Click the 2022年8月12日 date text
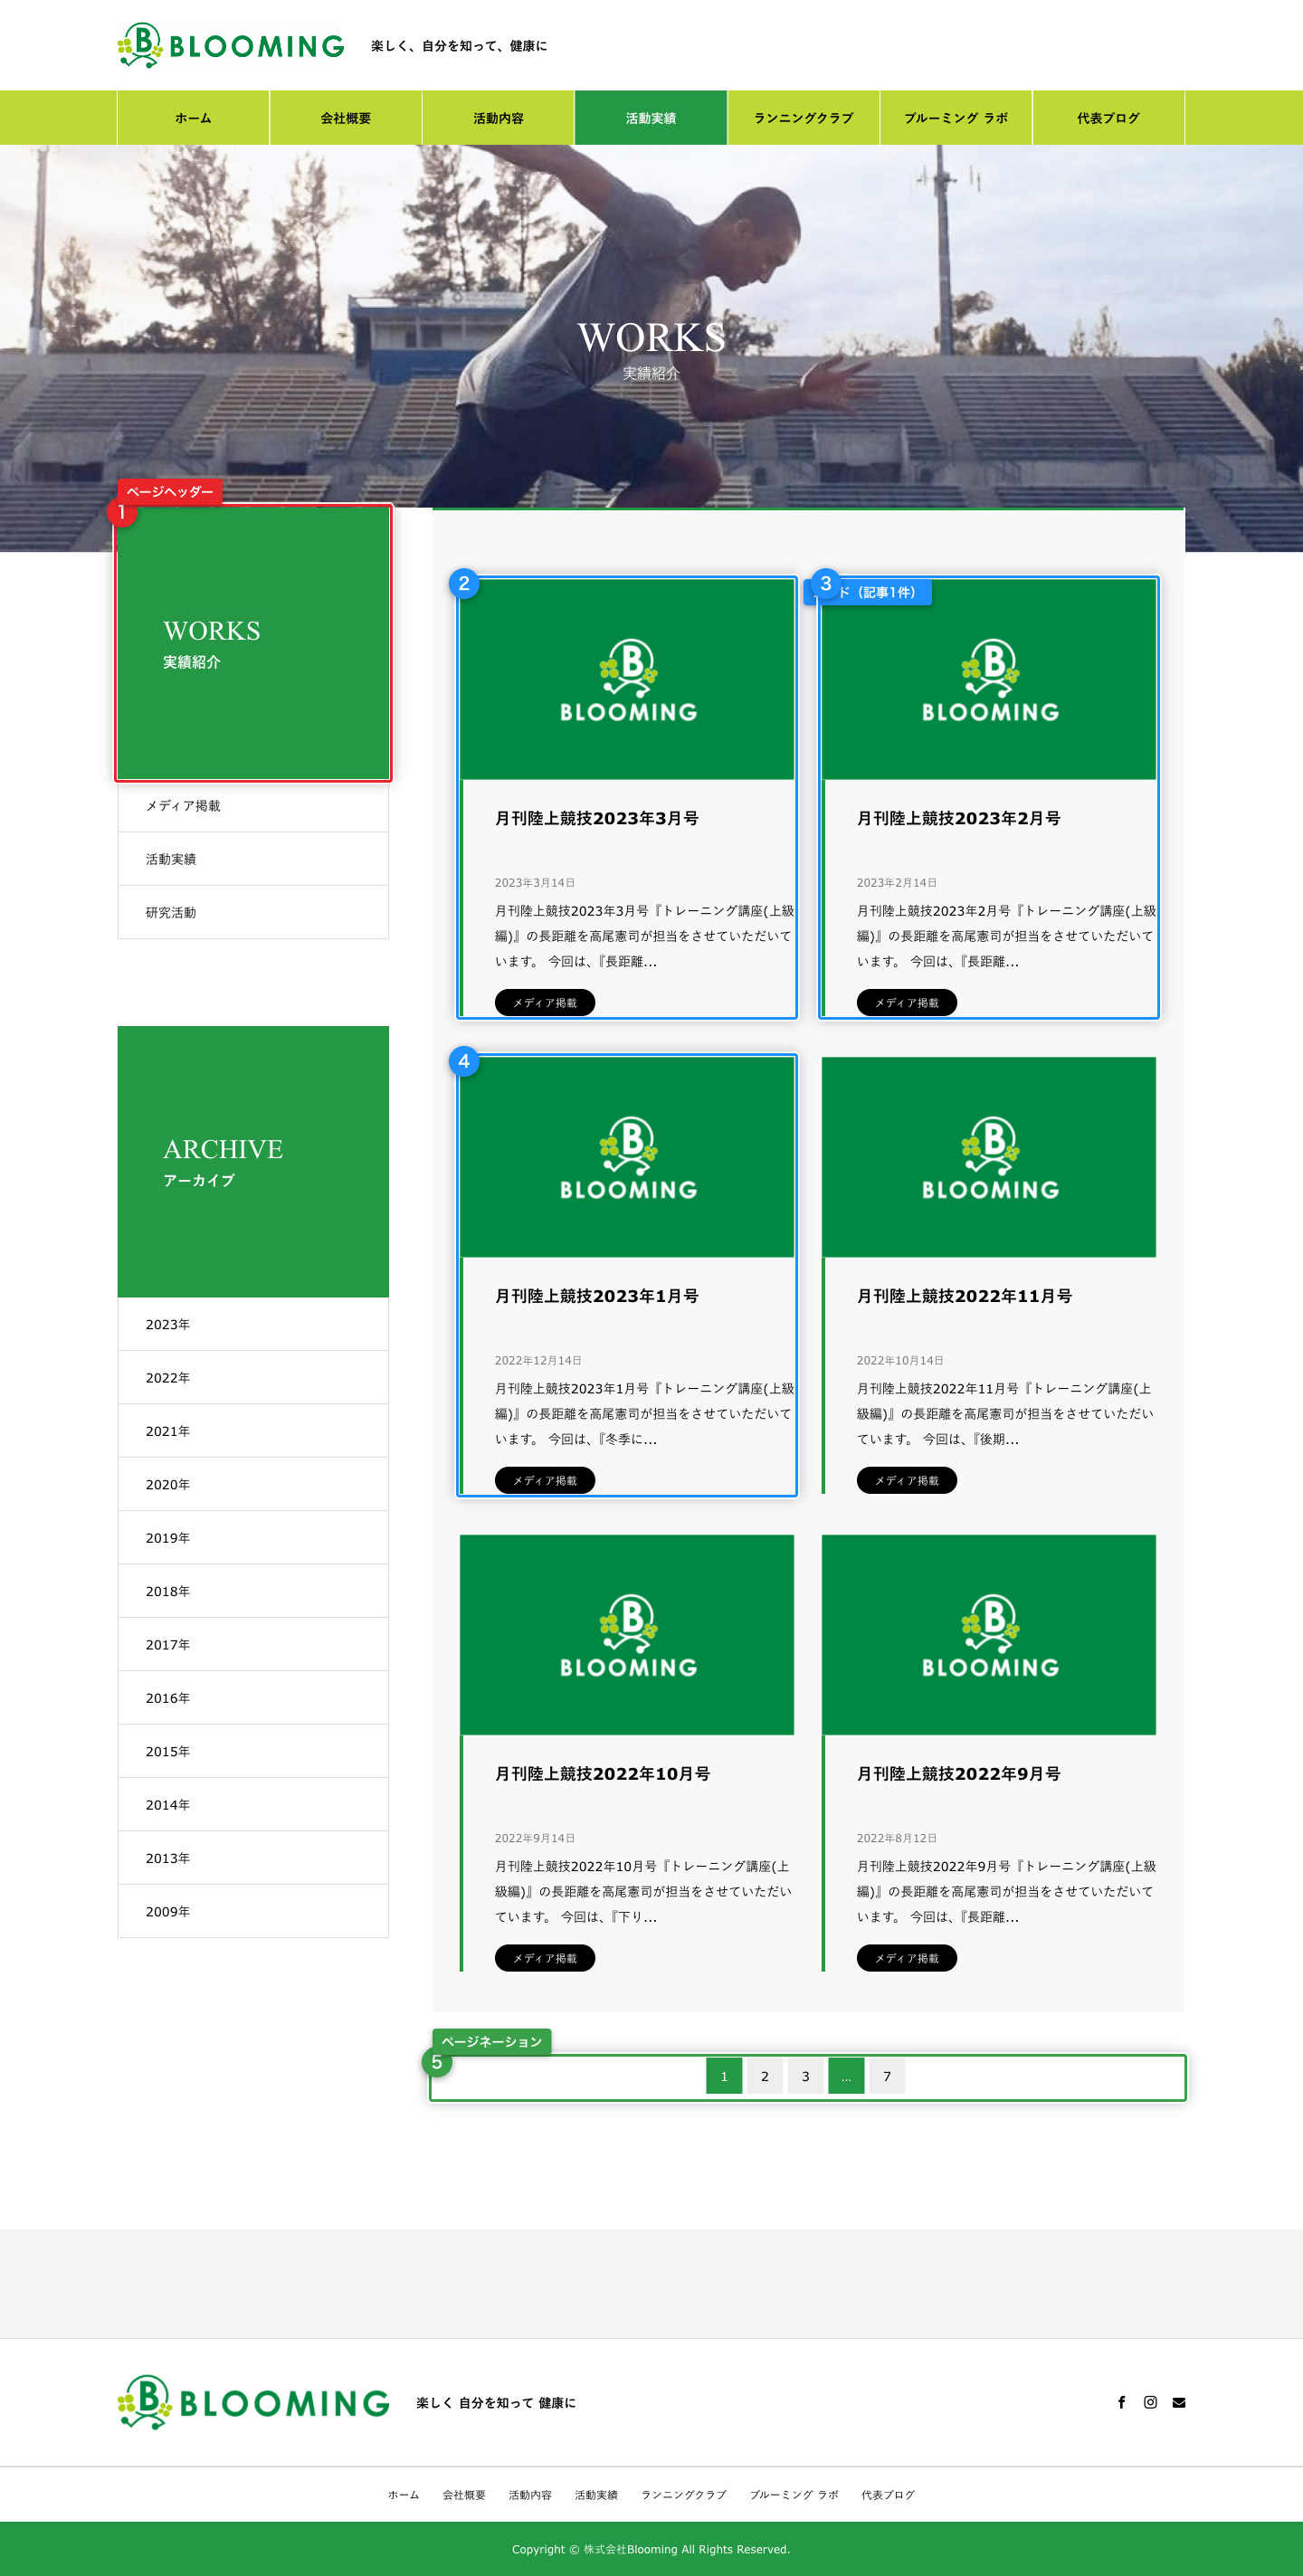1303x2576 pixels. (897, 1838)
